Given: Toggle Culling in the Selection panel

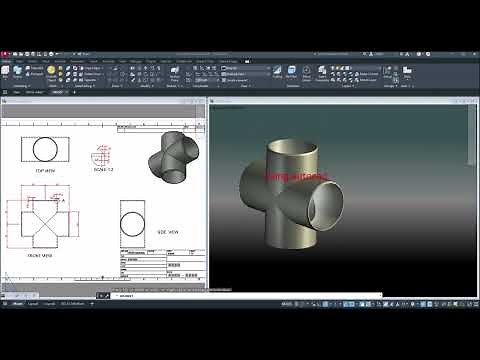Looking at the screenshot, I should (x=277, y=72).
